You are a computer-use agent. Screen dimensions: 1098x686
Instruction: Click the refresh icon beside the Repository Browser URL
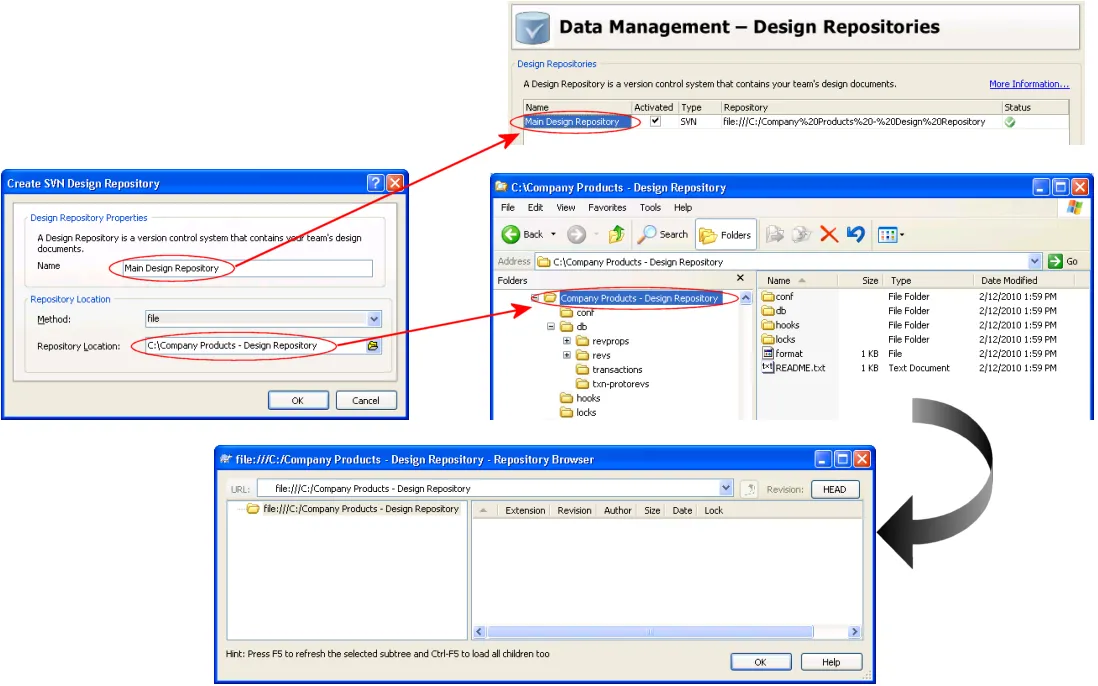point(749,489)
